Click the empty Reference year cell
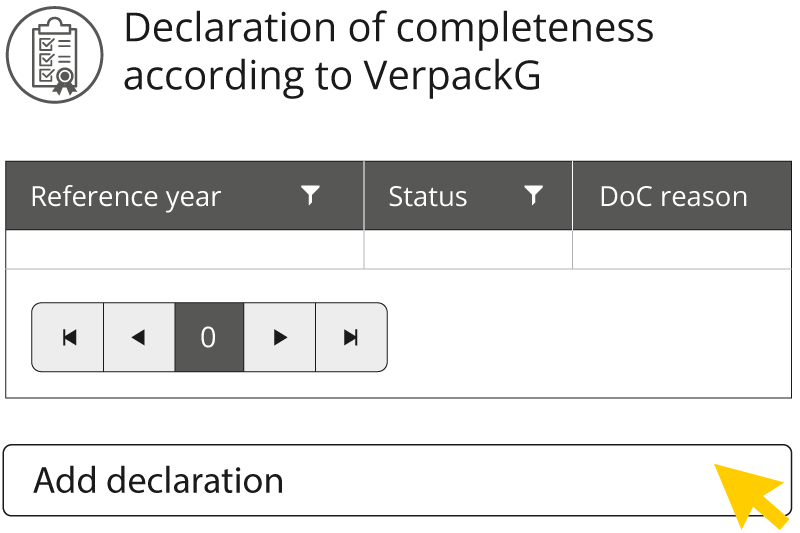The width and height of the screenshot is (800, 533). click(x=185, y=249)
